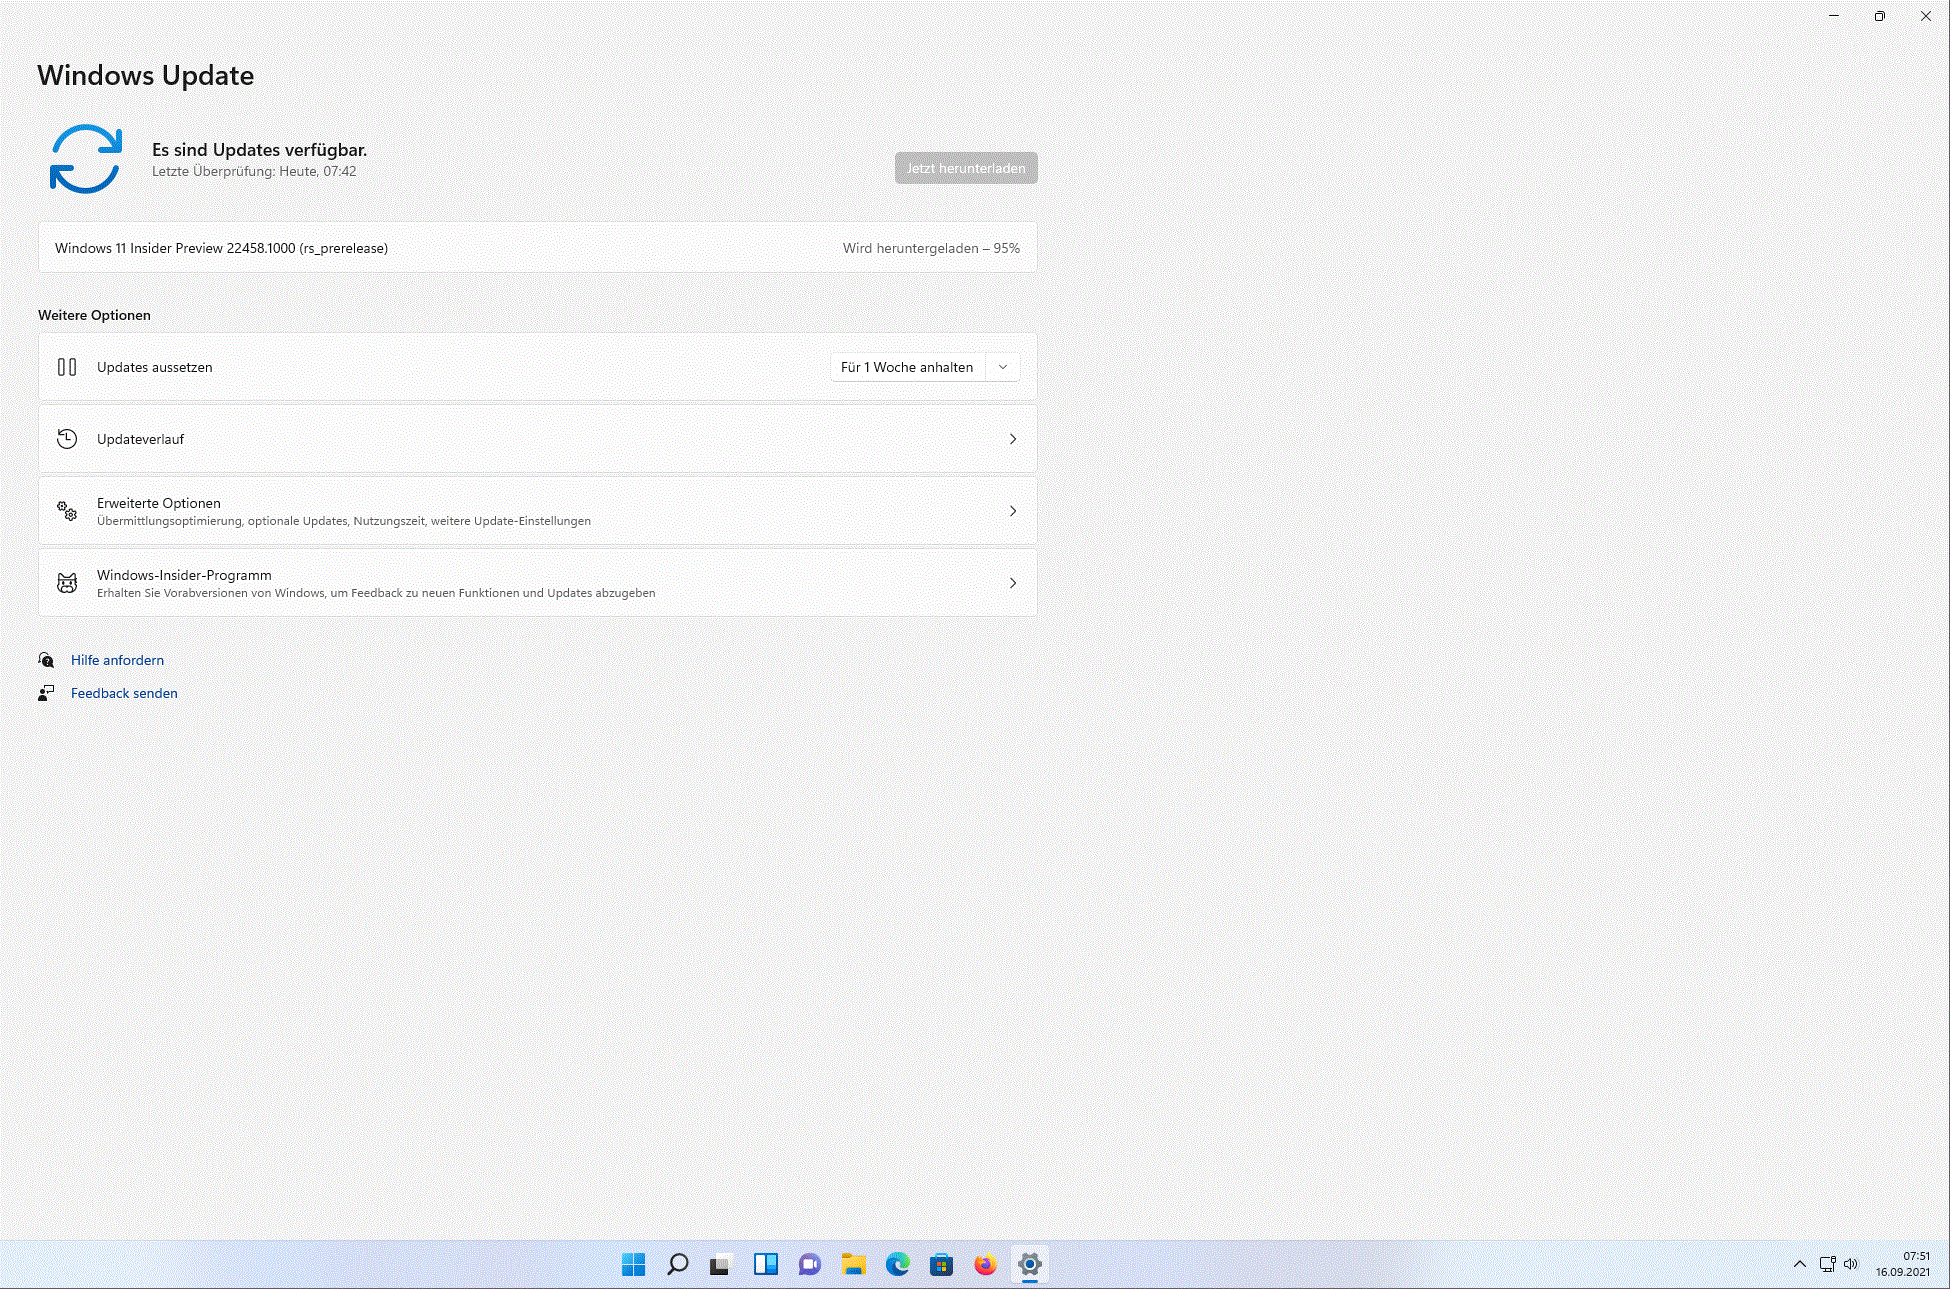Click the Windows 11 Insider Preview 22458.1000 entry
This screenshot has width=1950, height=1289.
(x=538, y=248)
